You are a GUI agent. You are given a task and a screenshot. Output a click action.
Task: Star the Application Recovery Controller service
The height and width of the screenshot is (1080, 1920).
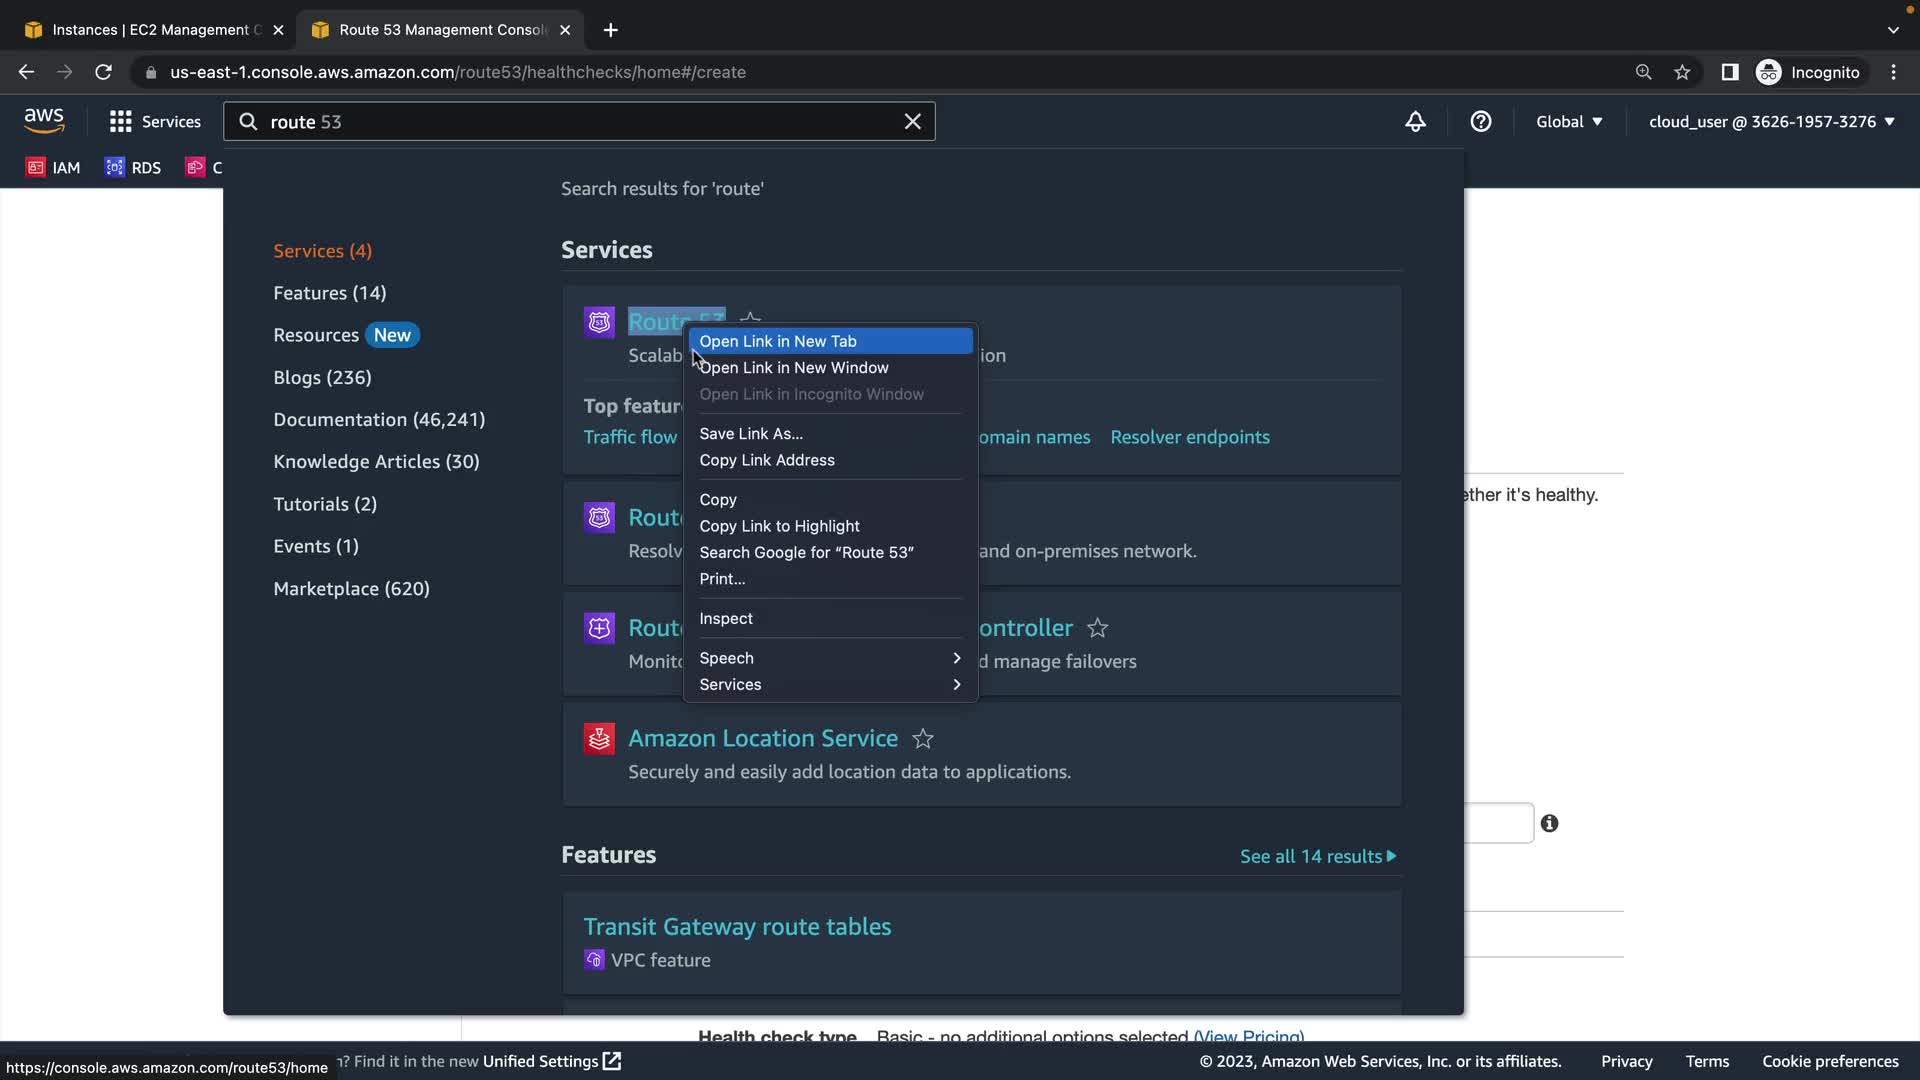pos(1097,628)
